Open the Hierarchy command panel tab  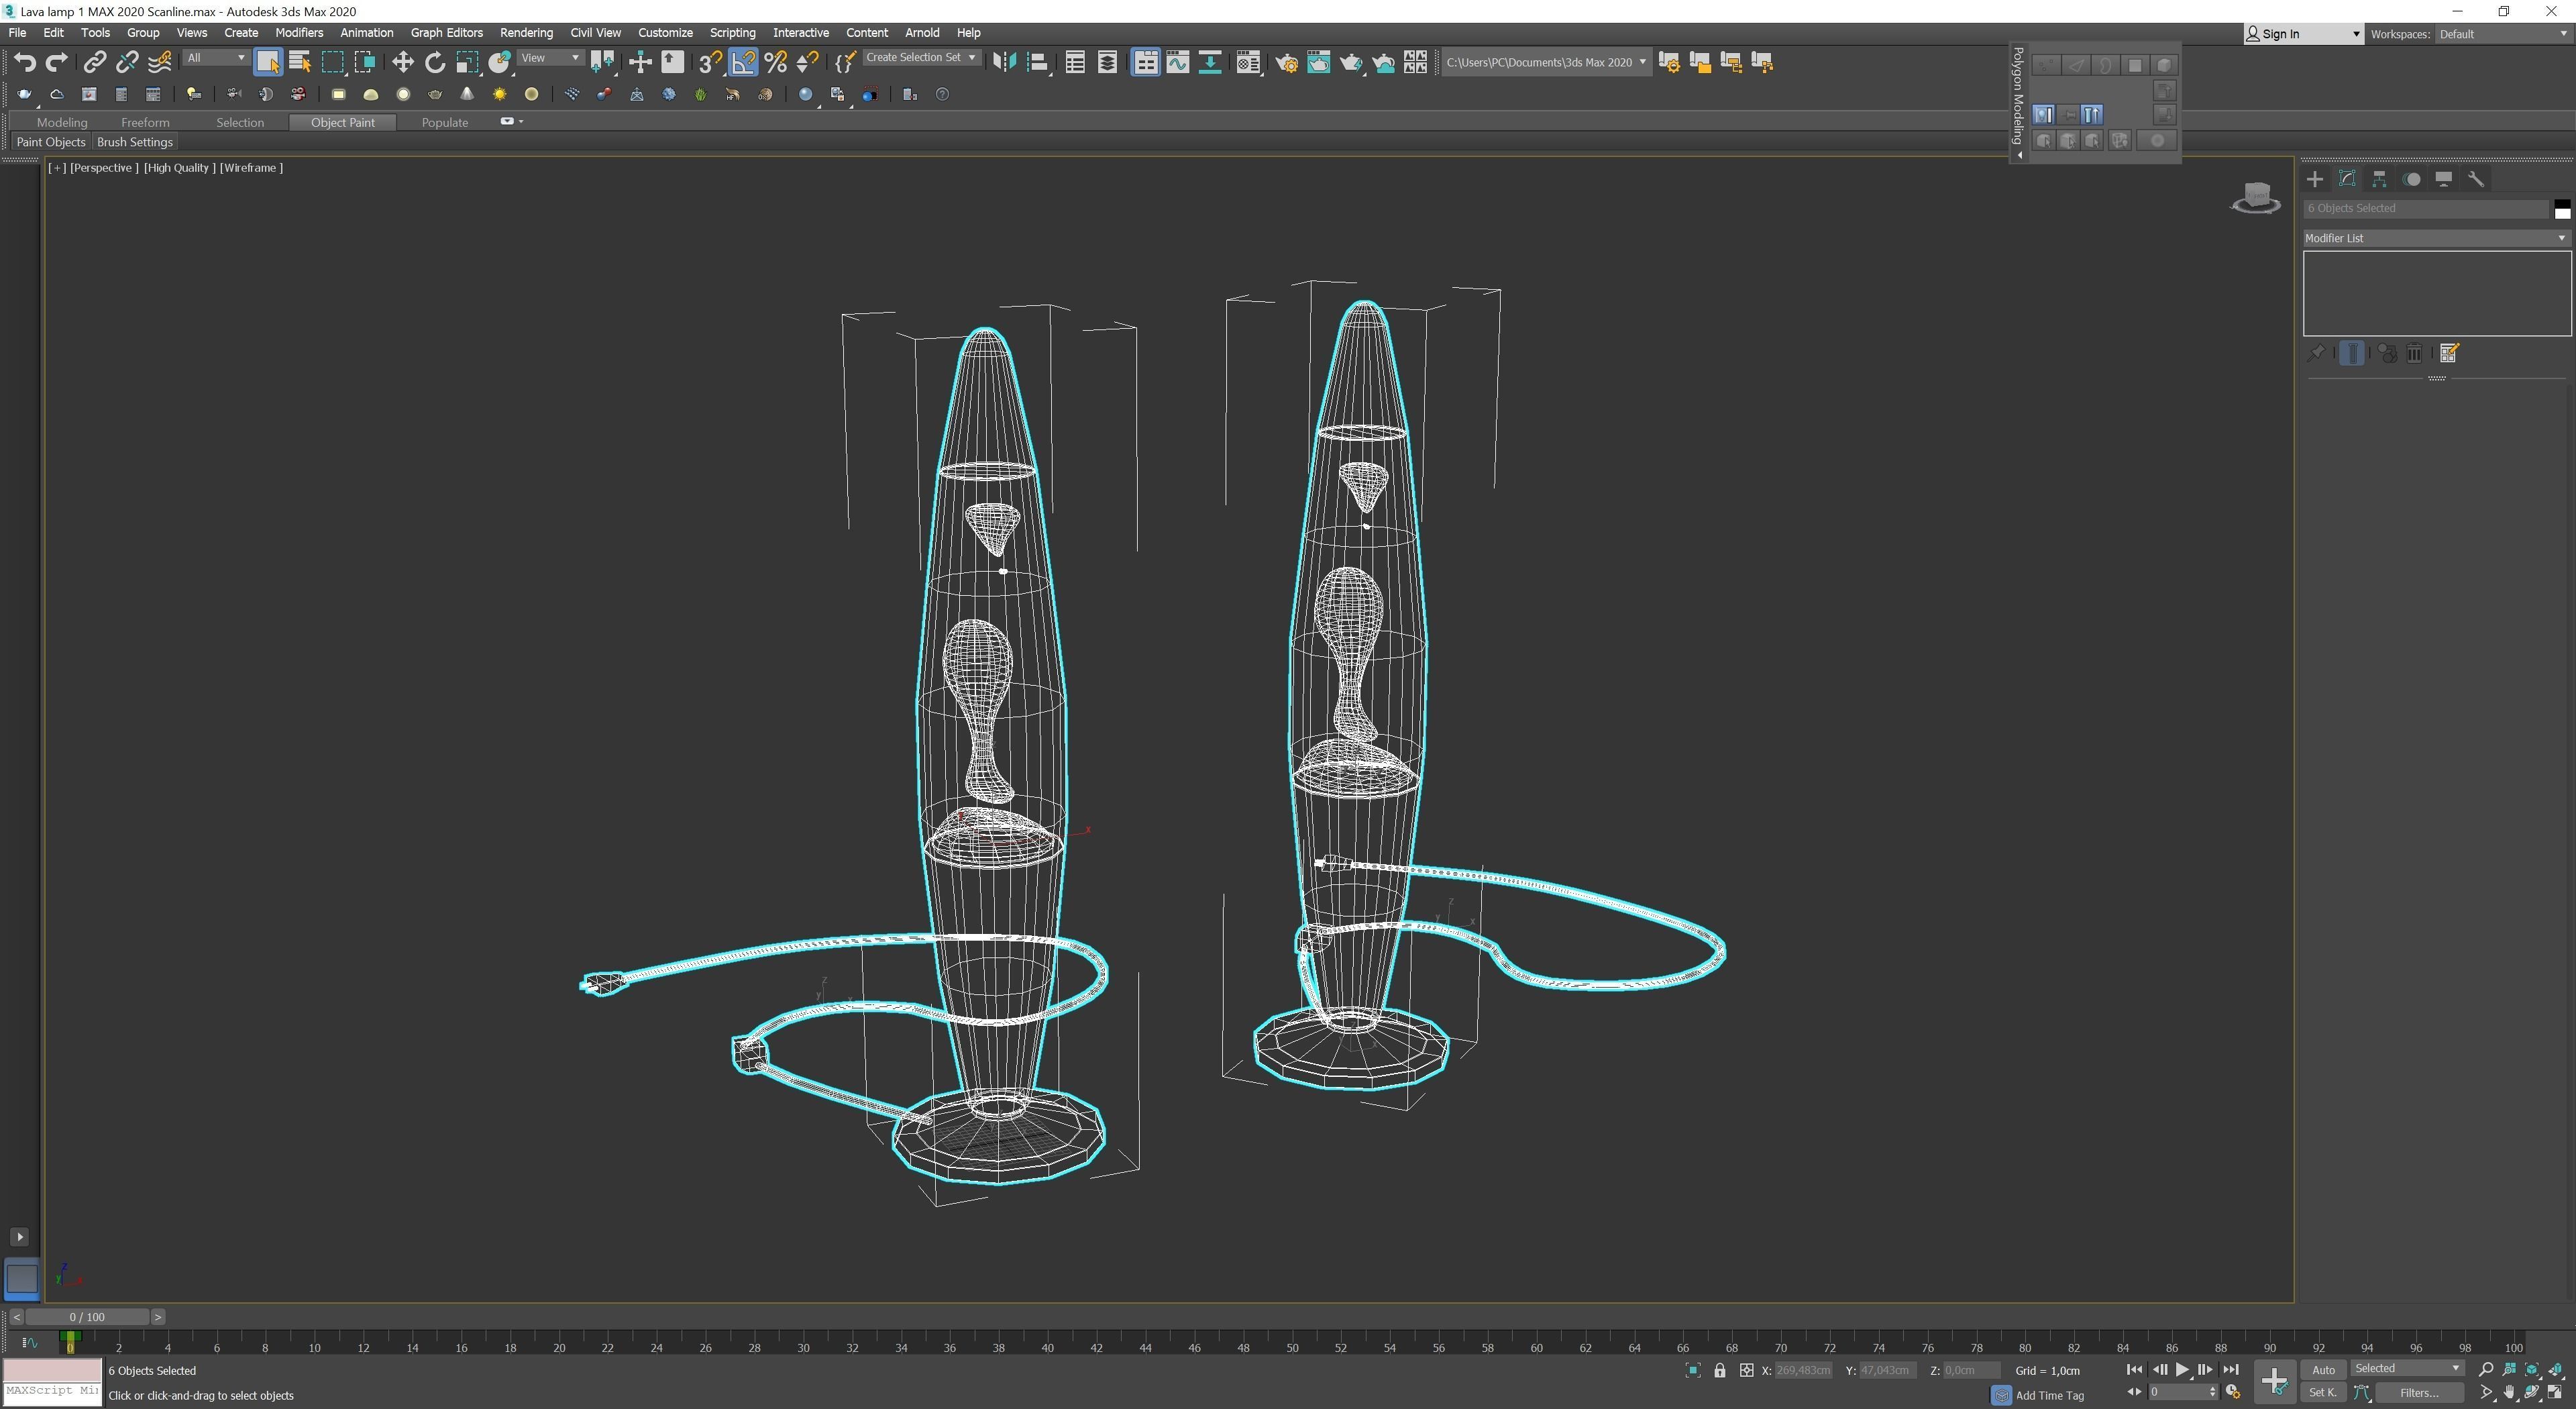click(2379, 179)
